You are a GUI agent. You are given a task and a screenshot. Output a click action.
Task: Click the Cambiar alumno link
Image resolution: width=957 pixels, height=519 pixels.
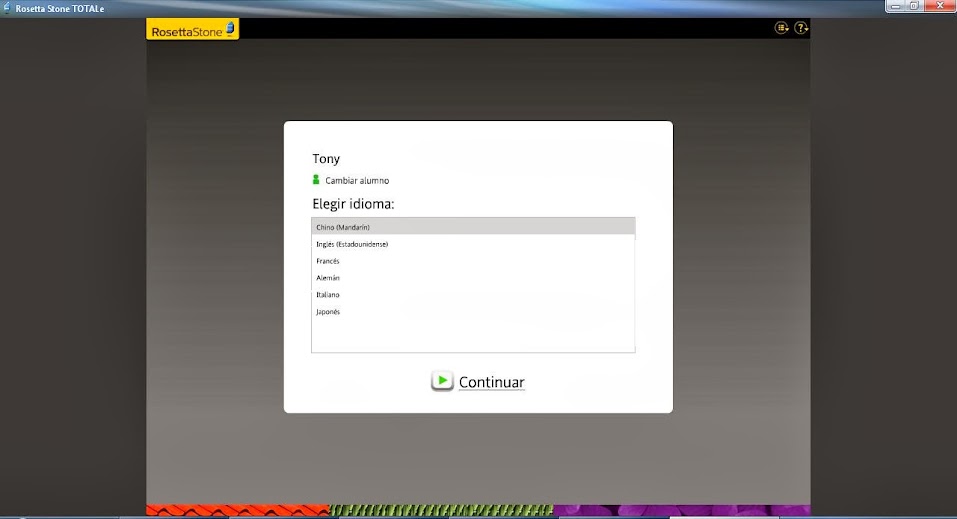357,181
